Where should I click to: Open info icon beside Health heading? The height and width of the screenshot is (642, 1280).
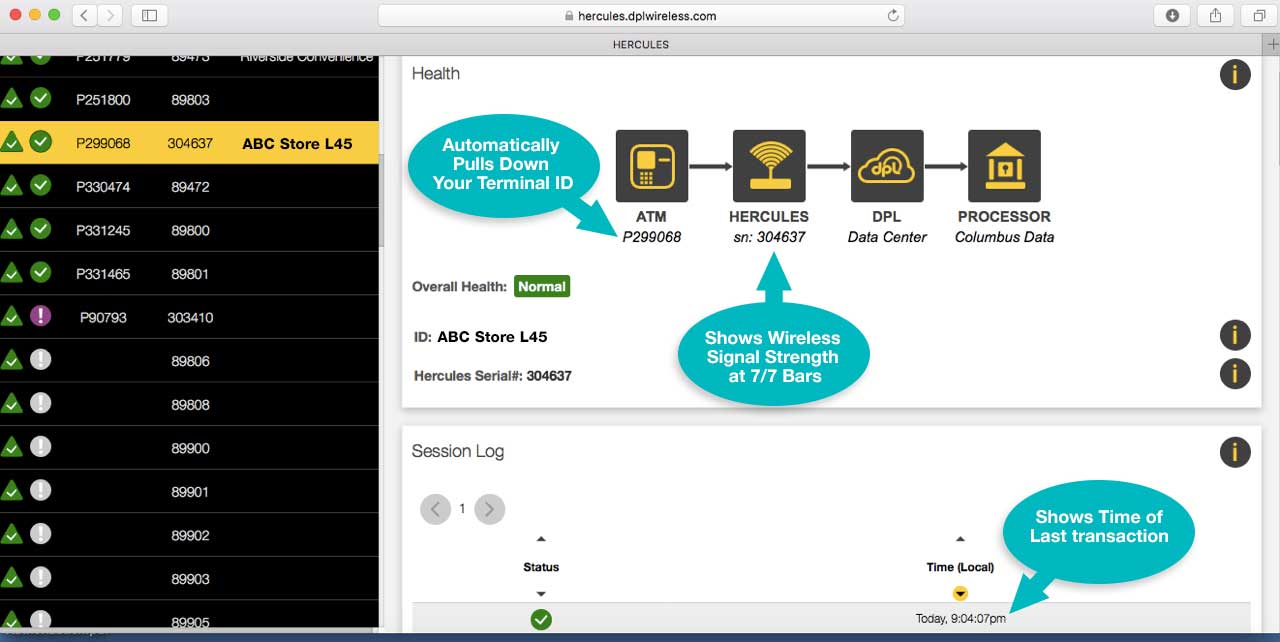coord(1235,74)
